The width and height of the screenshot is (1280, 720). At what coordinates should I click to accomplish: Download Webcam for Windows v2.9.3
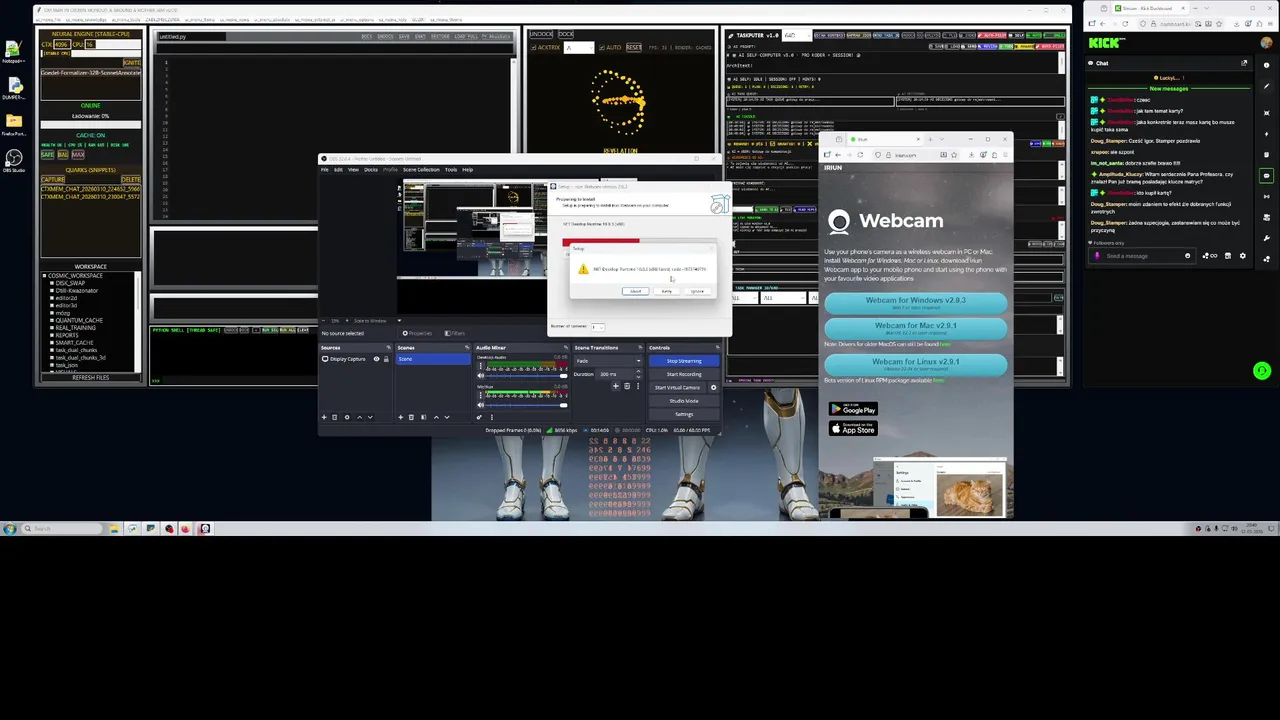(916, 303)
